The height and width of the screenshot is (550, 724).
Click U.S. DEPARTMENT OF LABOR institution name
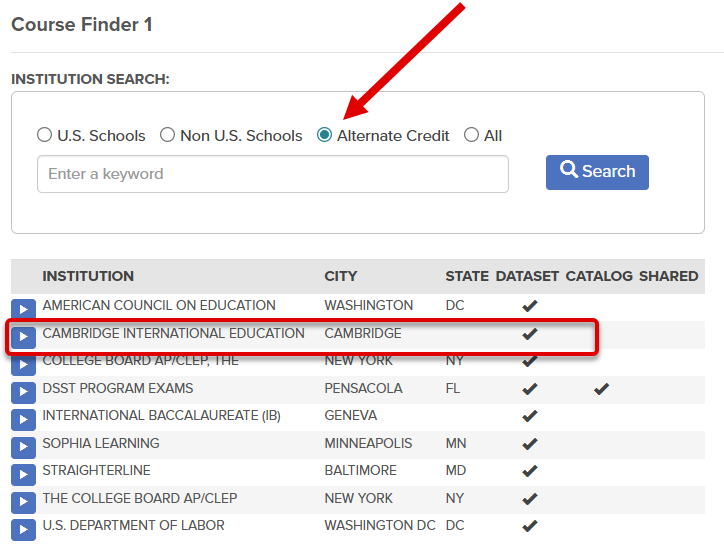click(x=133, y=525)
